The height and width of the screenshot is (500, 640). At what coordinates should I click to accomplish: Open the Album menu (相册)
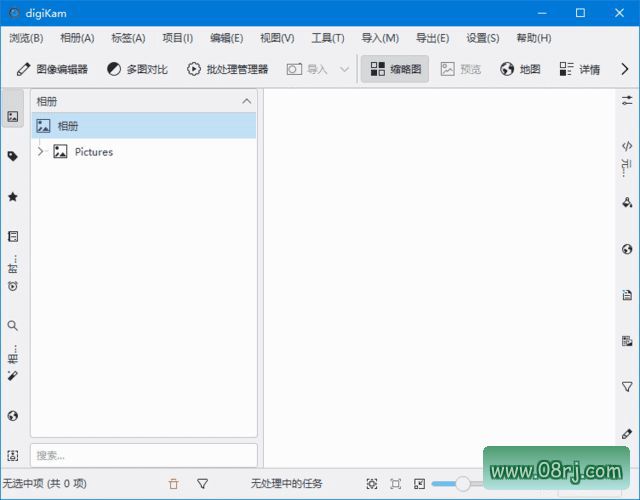[77, 38]
